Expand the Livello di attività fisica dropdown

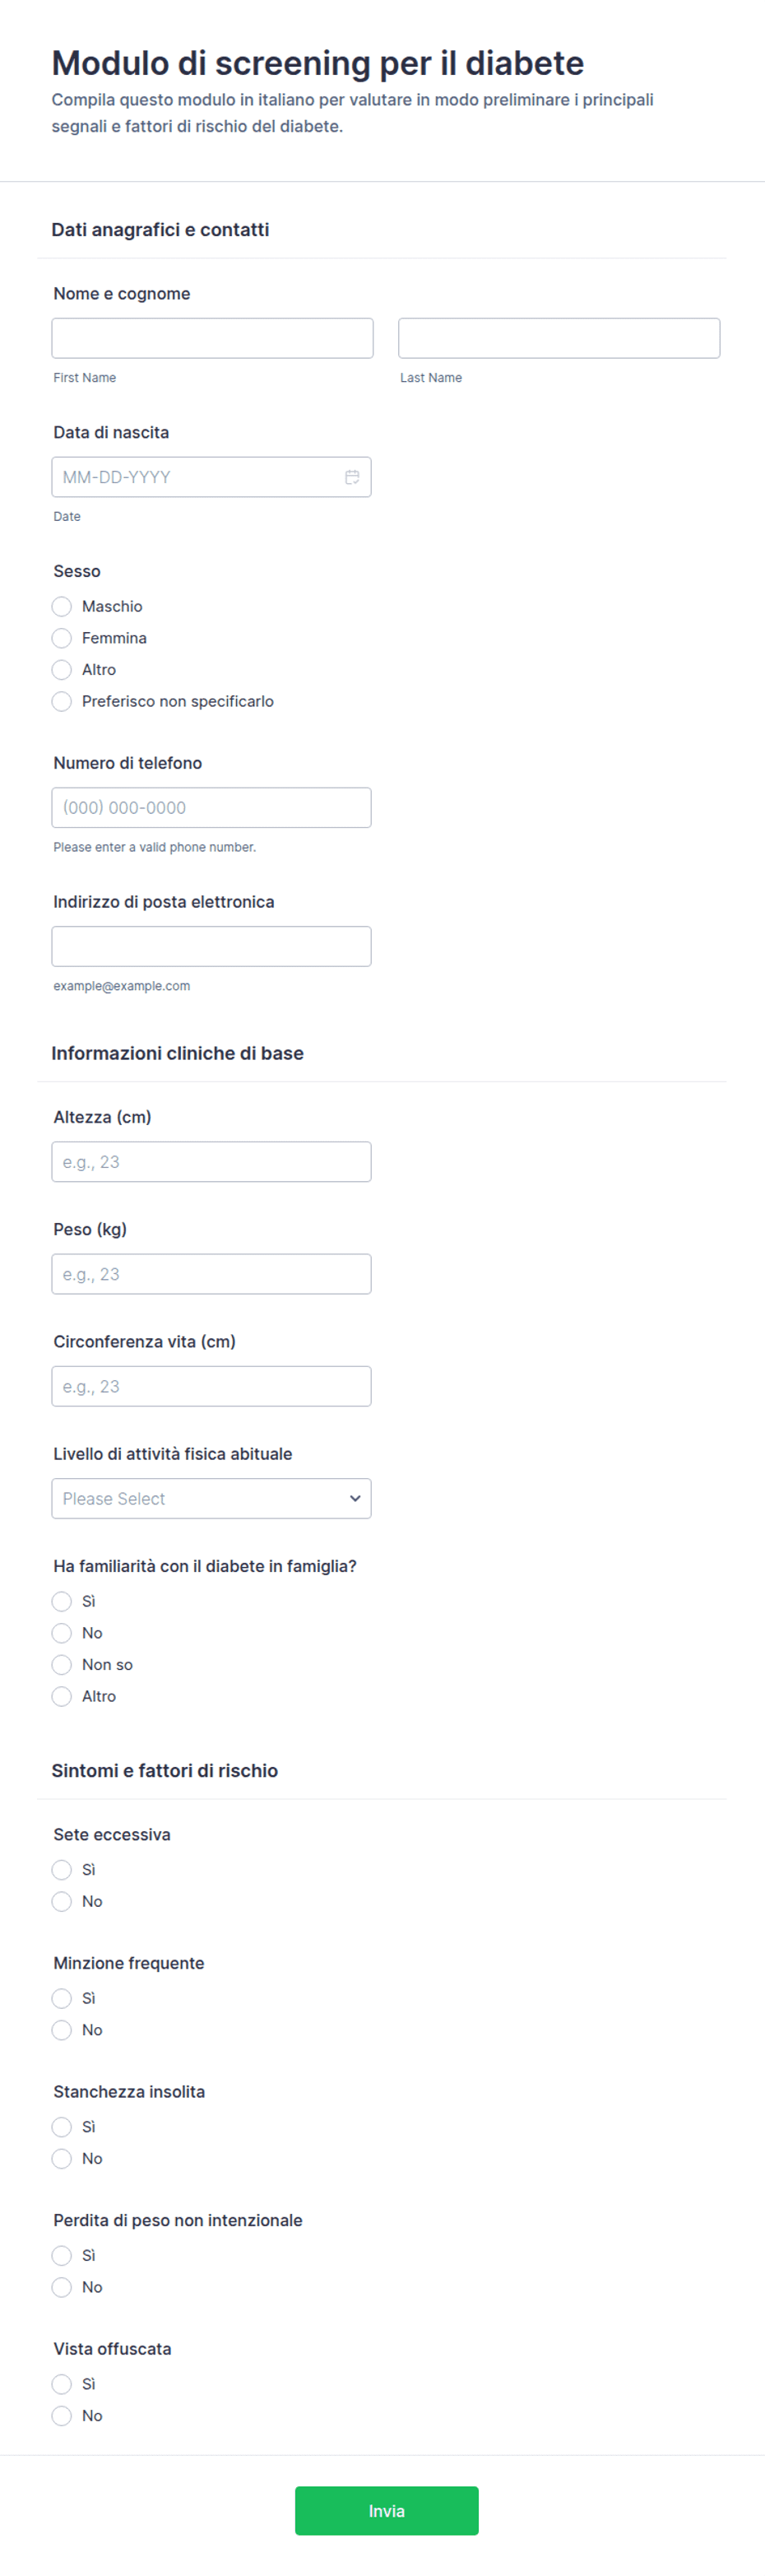(x=211, y=1498)
